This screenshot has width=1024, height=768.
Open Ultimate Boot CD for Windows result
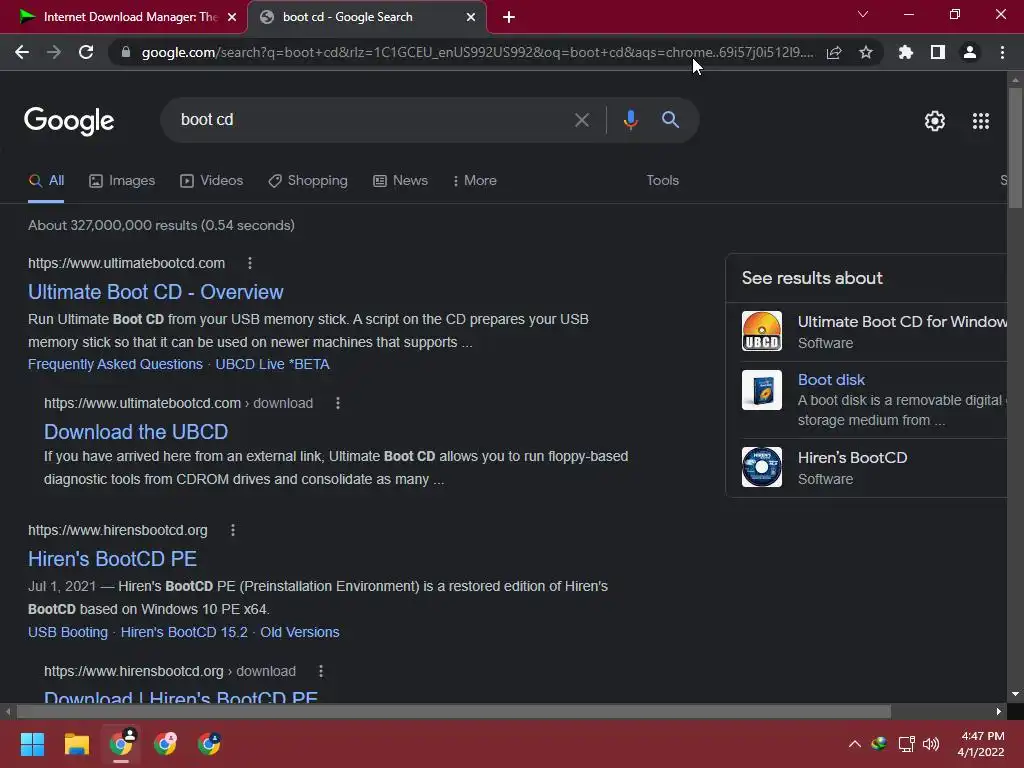(902, 321)
